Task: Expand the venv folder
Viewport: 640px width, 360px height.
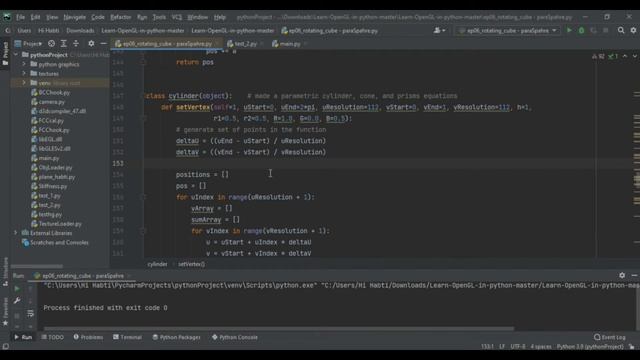Action: (24, 83)
